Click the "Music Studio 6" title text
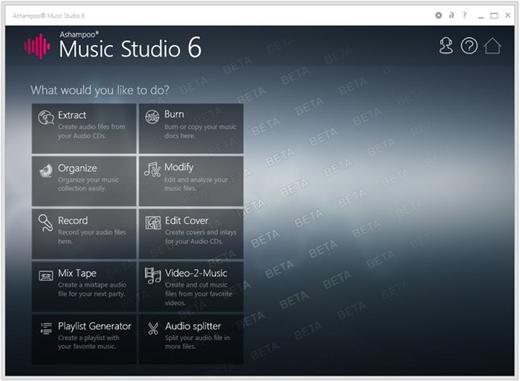The height and width of the screenshot is (381, 520). click(130, 48)
